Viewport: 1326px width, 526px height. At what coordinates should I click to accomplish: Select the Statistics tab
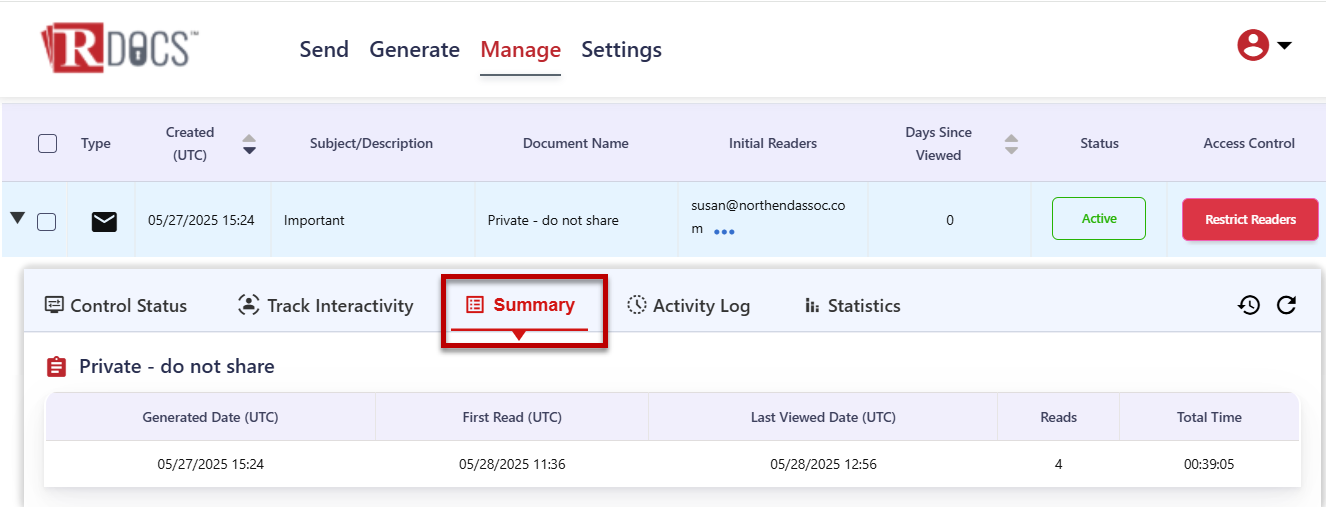tap(852, 306)
